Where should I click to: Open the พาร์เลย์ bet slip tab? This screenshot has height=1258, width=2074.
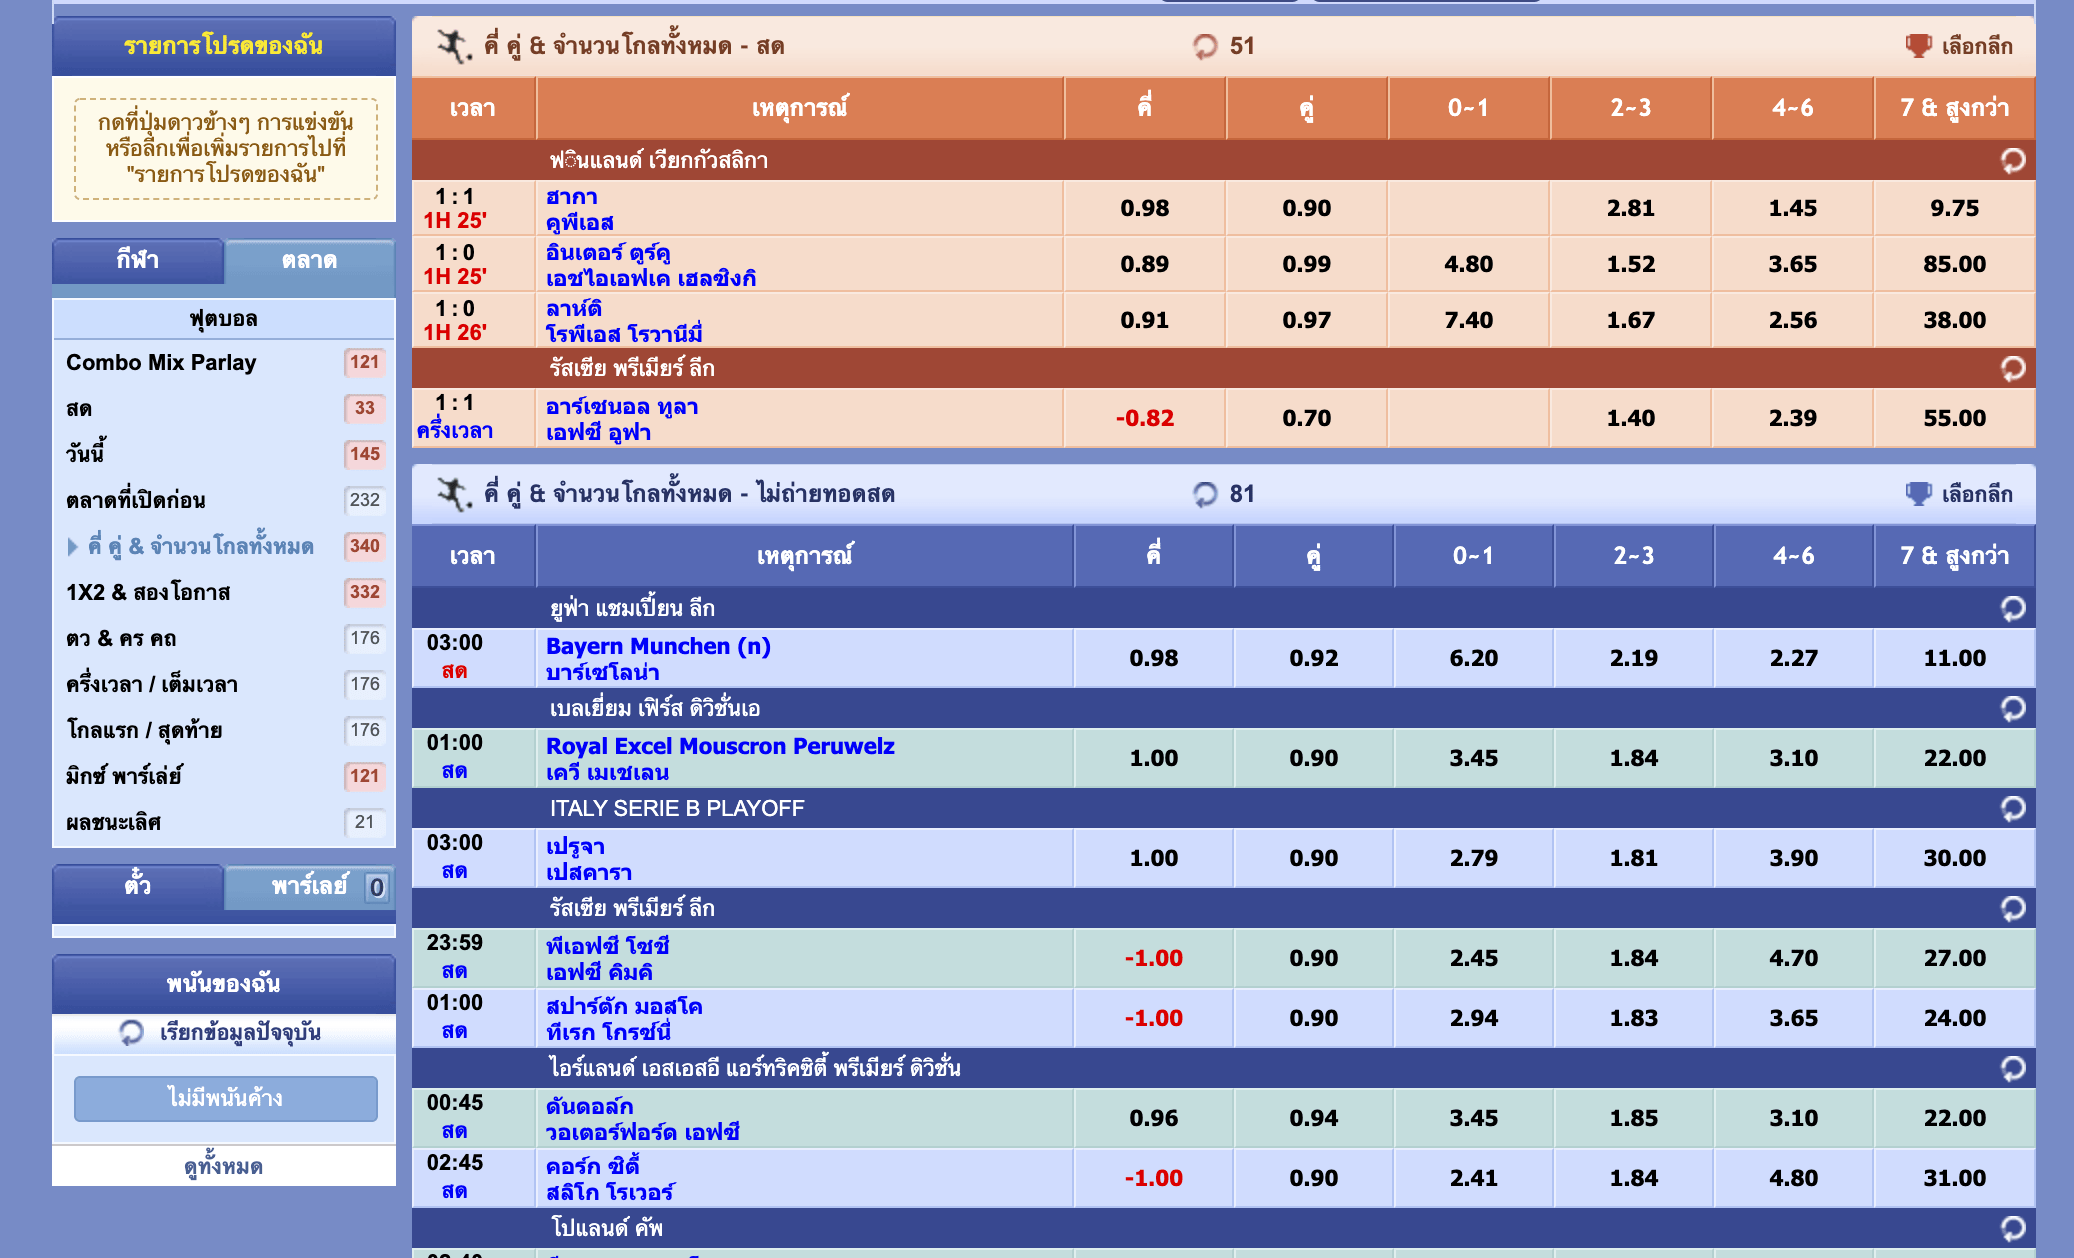point(309,886)
